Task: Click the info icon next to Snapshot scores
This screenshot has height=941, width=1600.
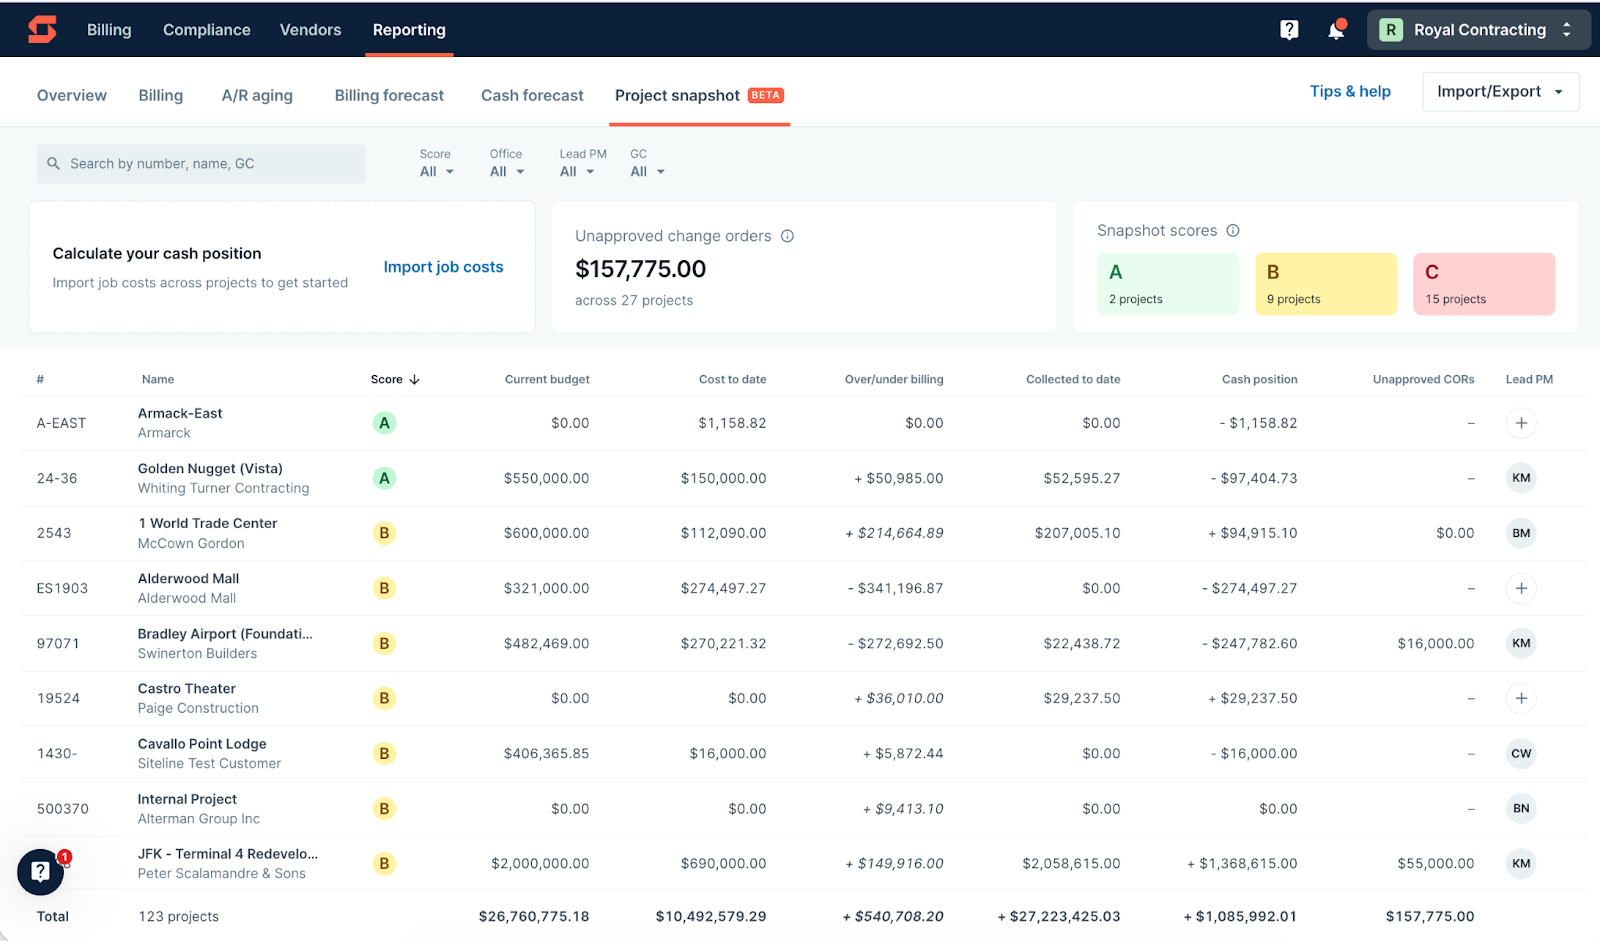Action: [1233, 230]
